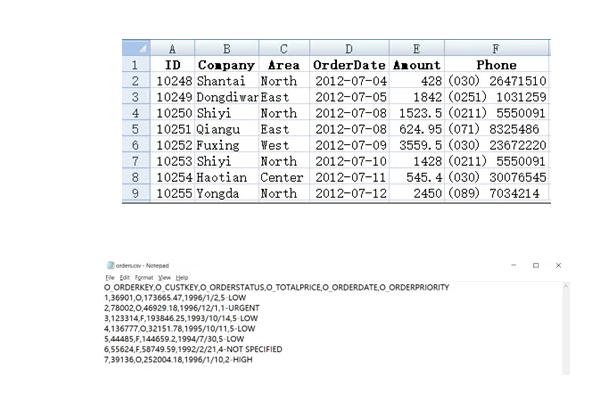The width and height of the screenshot is (612, 402).
Task: Click the Amount header cell
Action: pyautogui.click(x=417, y=64)
